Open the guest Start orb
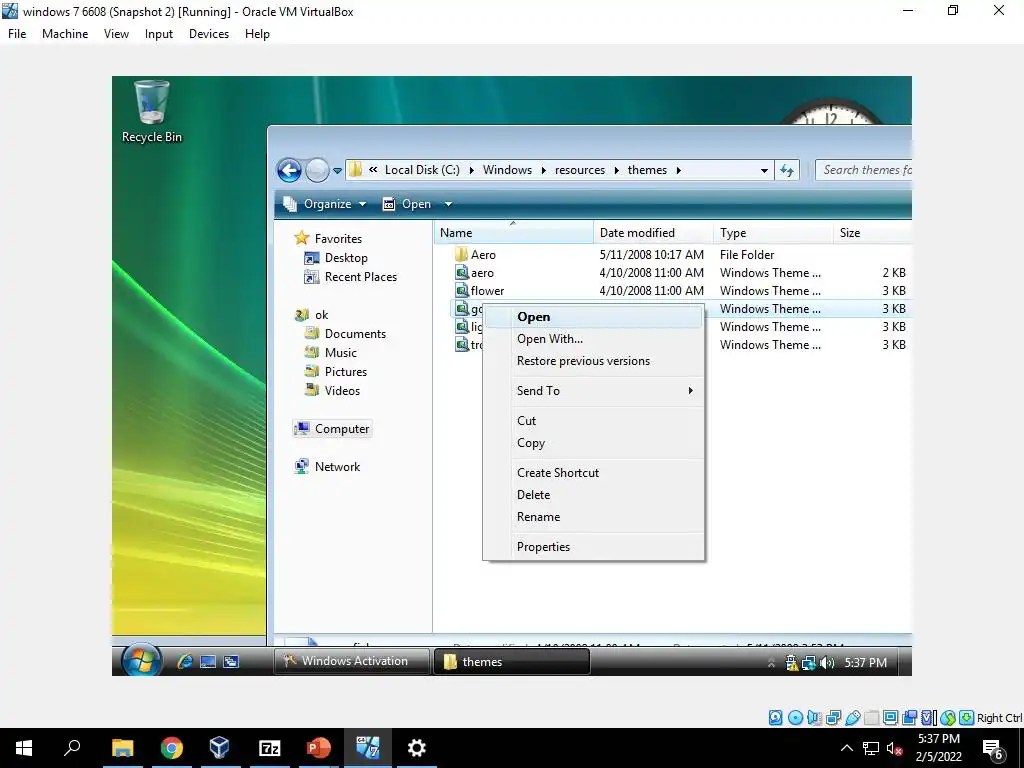Screen dimensions: 1024x768 pyautogui.click(x=141, y=660)
